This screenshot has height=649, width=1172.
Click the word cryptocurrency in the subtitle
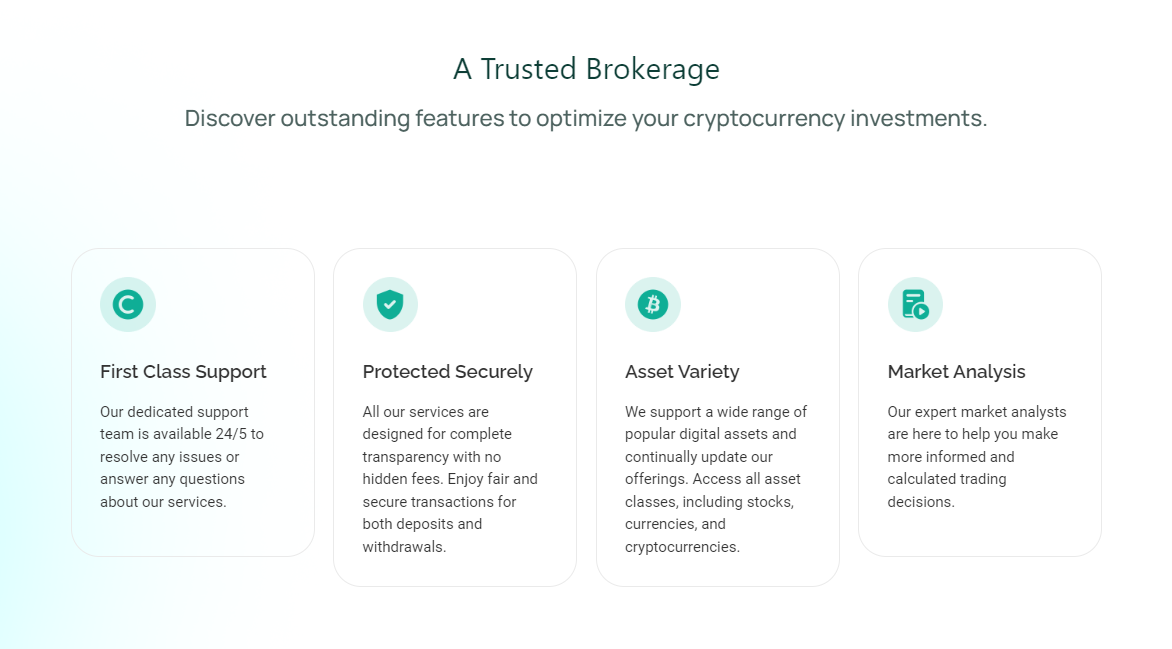764,118
